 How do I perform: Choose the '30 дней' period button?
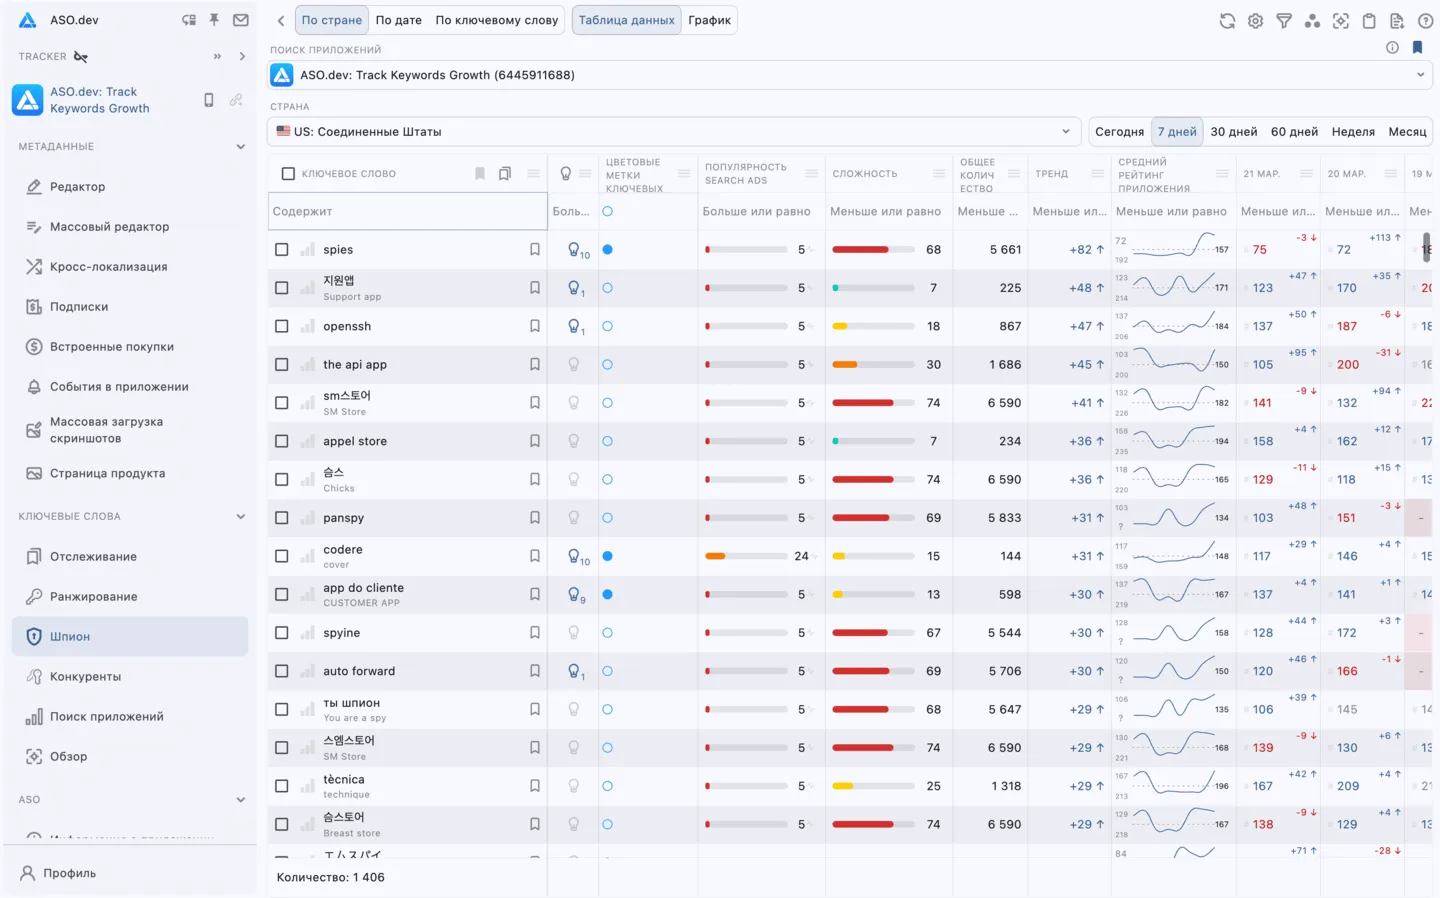[x=1233, y=132]
